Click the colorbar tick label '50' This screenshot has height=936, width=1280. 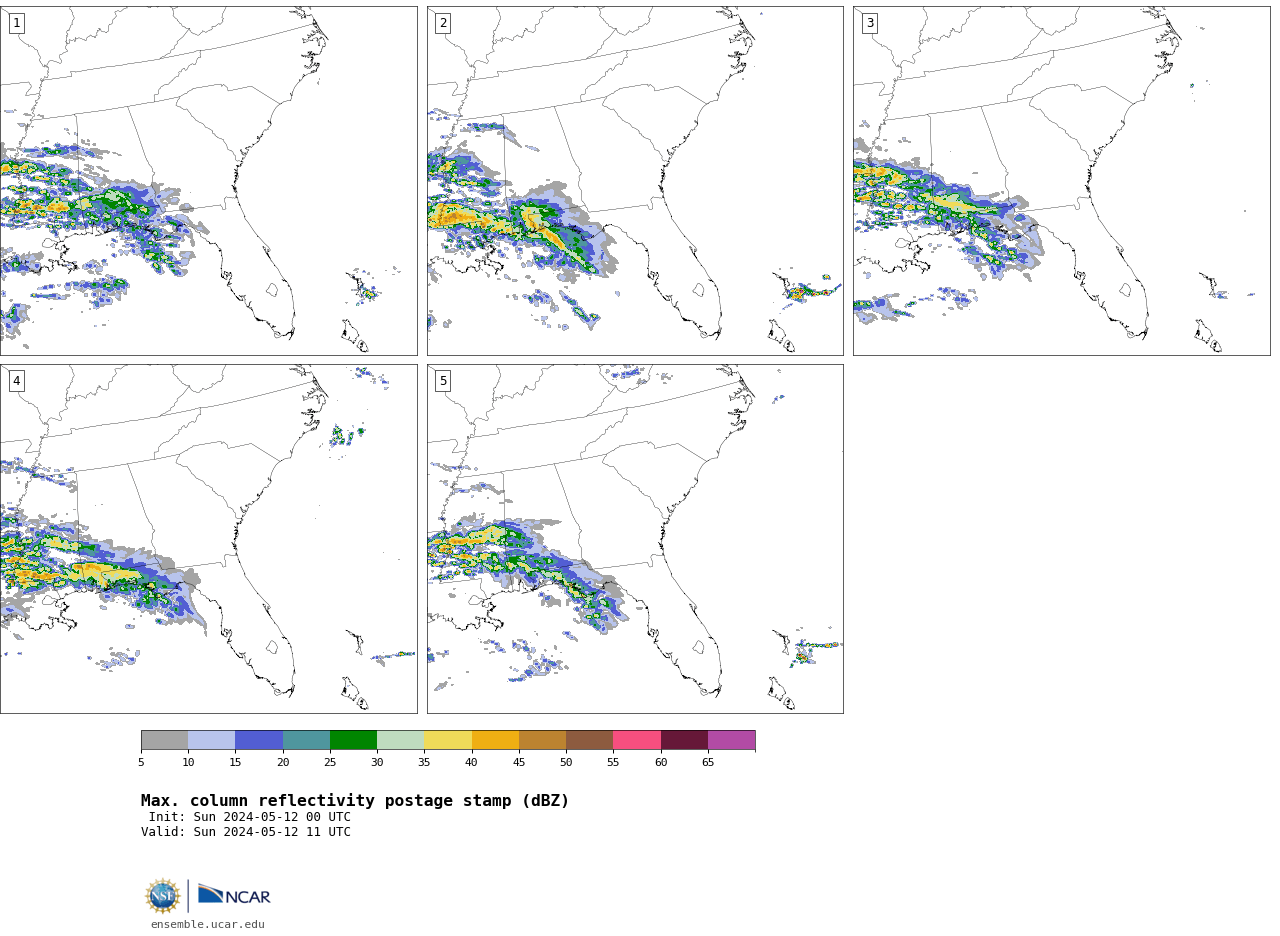pos(566,763)
